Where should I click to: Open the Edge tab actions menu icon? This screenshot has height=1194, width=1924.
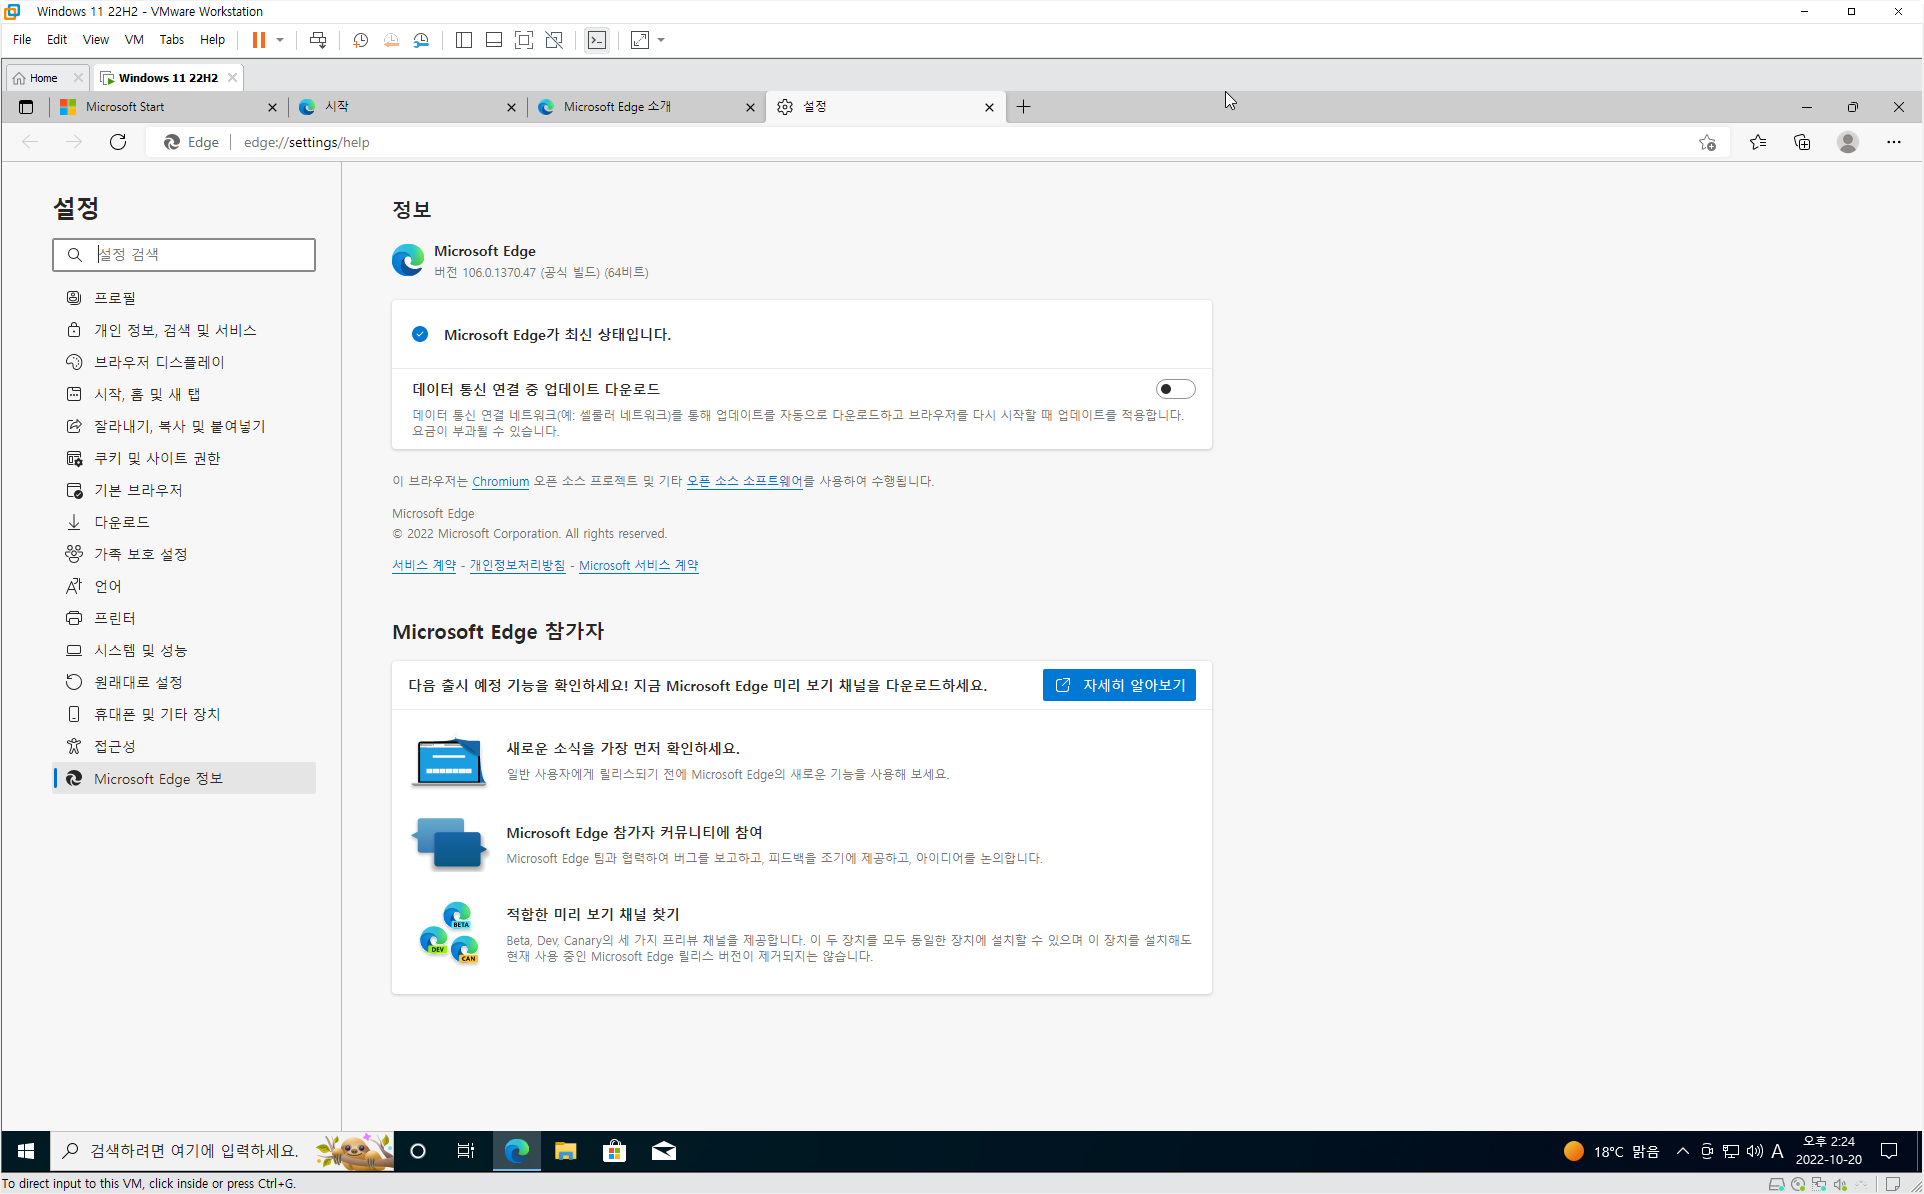pyautogui.click(x=26, y=107)
